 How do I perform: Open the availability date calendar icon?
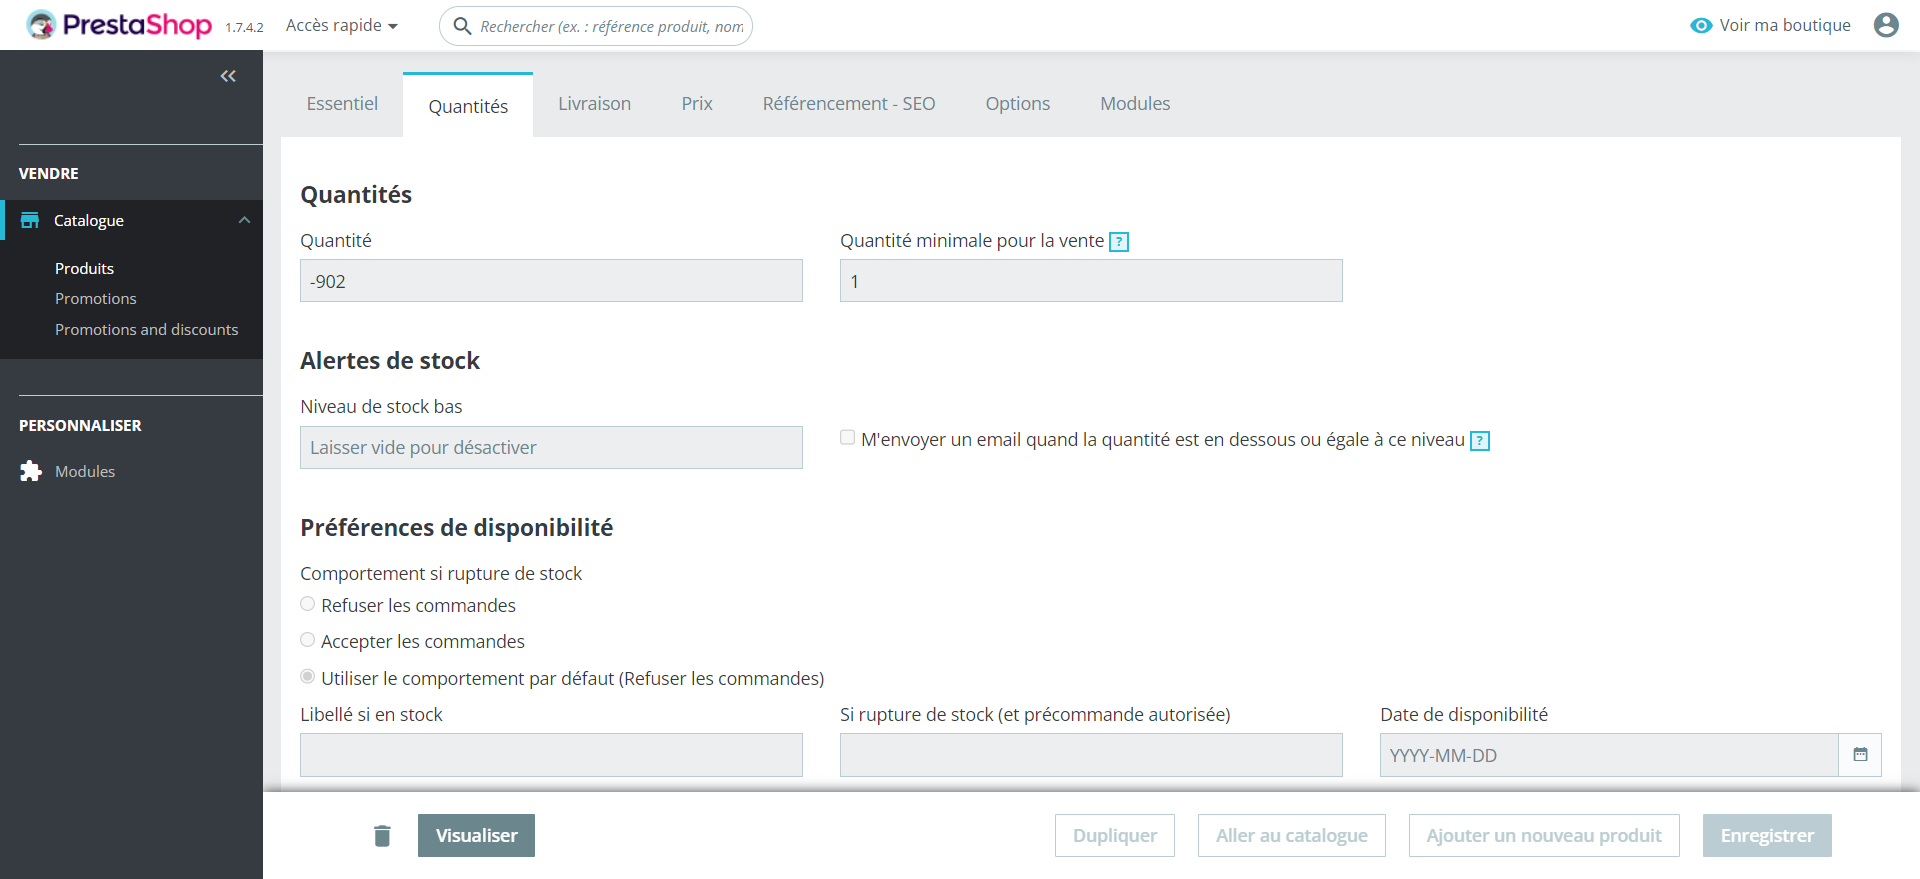tap(1860, 755)
